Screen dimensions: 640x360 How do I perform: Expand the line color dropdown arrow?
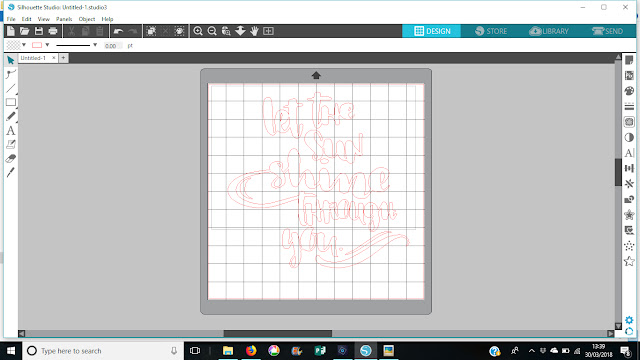point(47,45)
